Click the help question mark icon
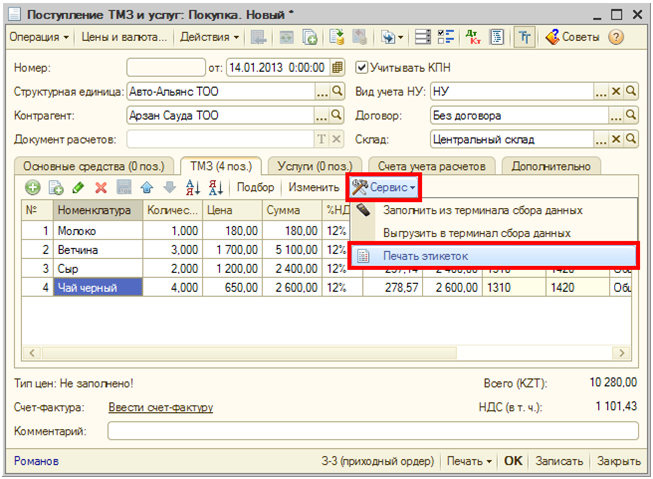The width and height of the screenshot is (653, 479). 616,37
